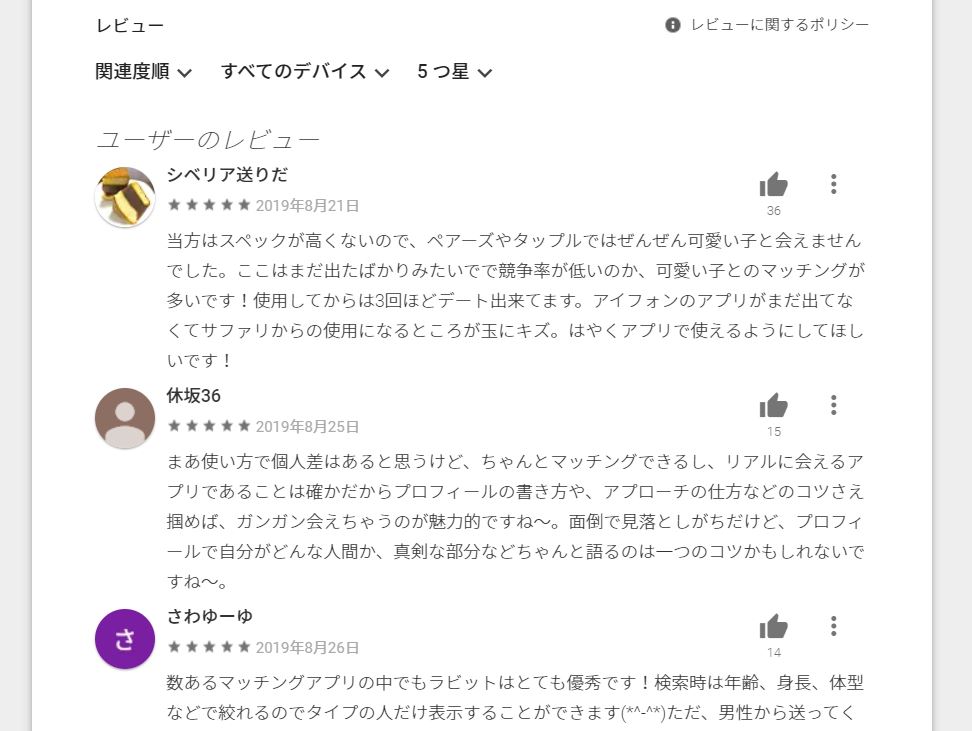Like the review by シベリア送りだ
The height and width of the screenshot is (731, 972).
click(x=773, y=184)
